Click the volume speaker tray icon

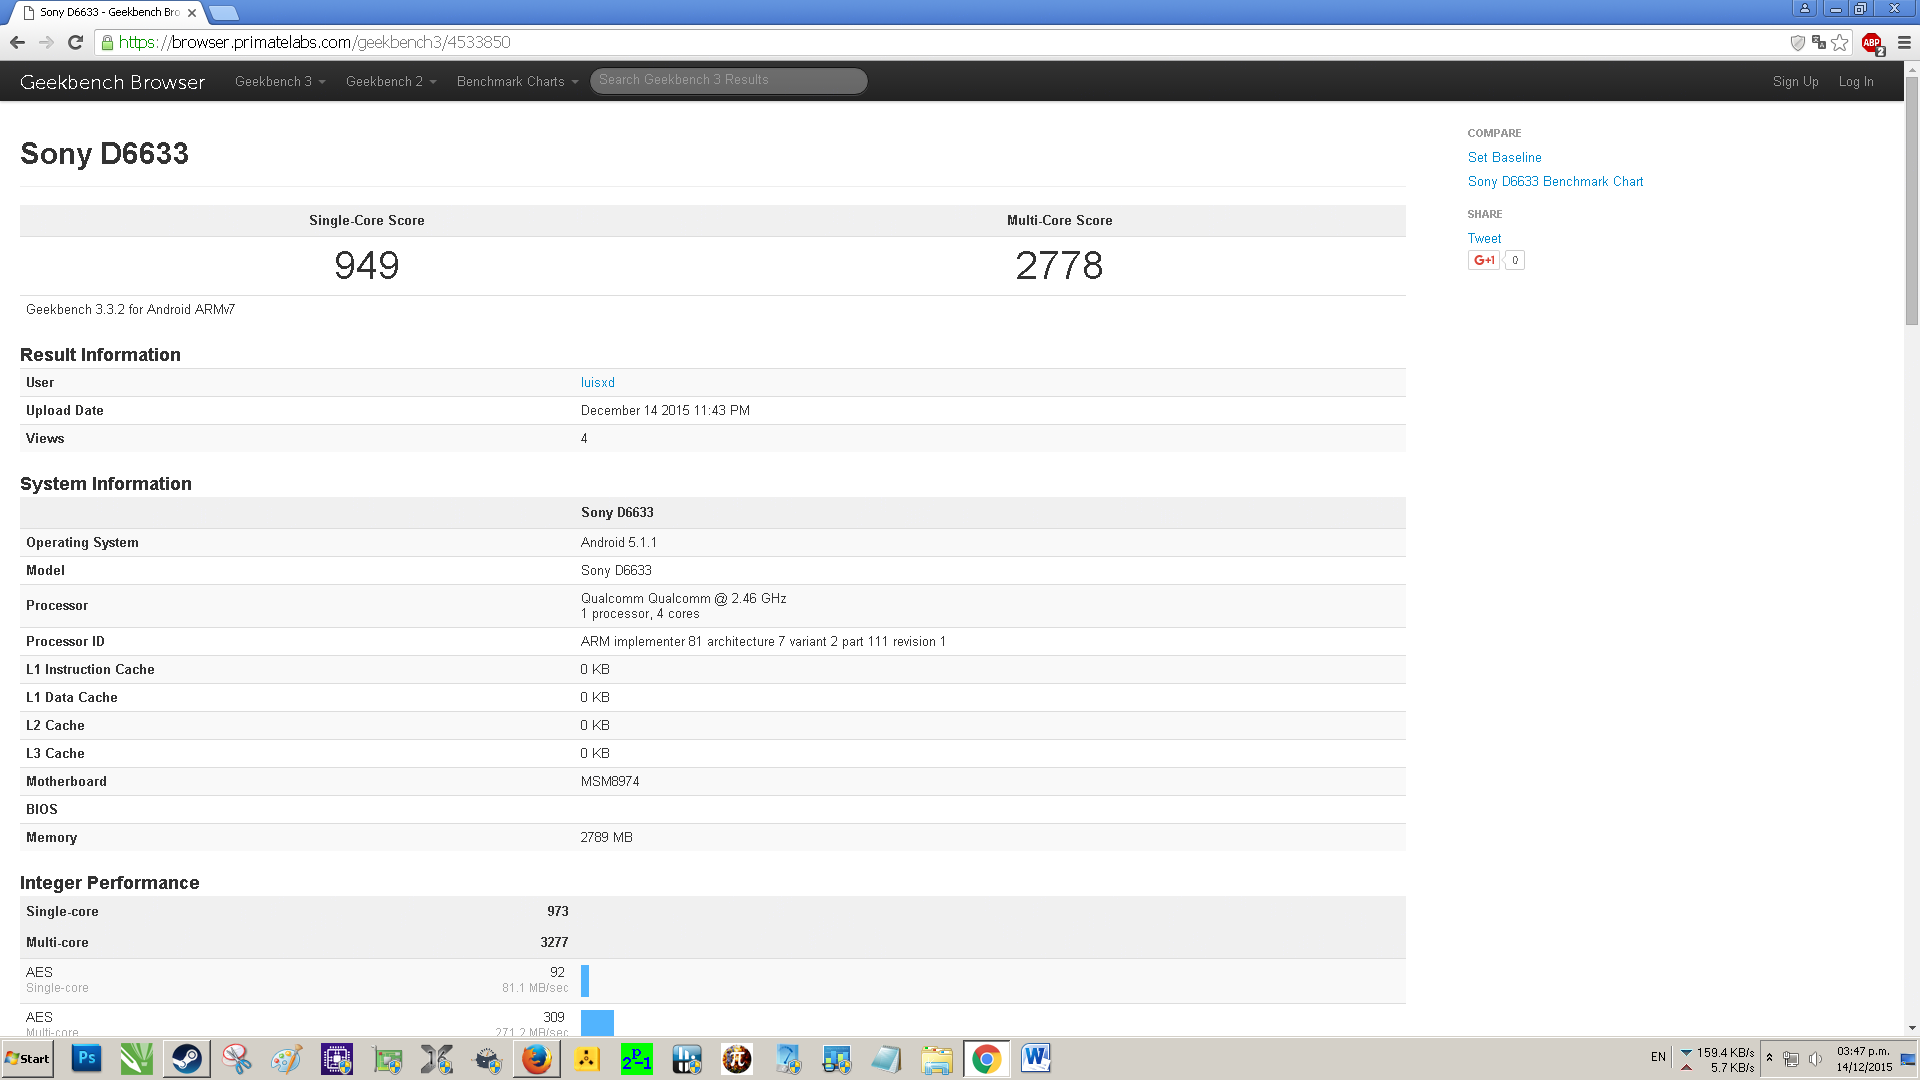[1815, 1059]
